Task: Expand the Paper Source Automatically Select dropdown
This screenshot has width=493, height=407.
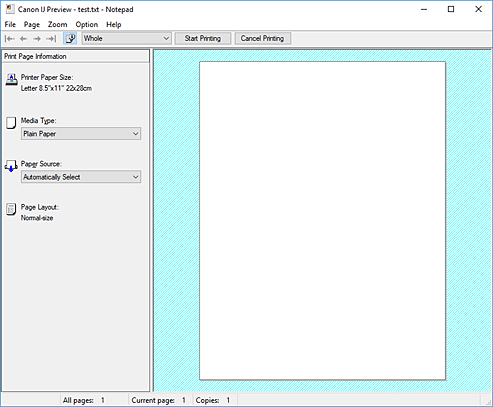Action: [x=81, y=177]
